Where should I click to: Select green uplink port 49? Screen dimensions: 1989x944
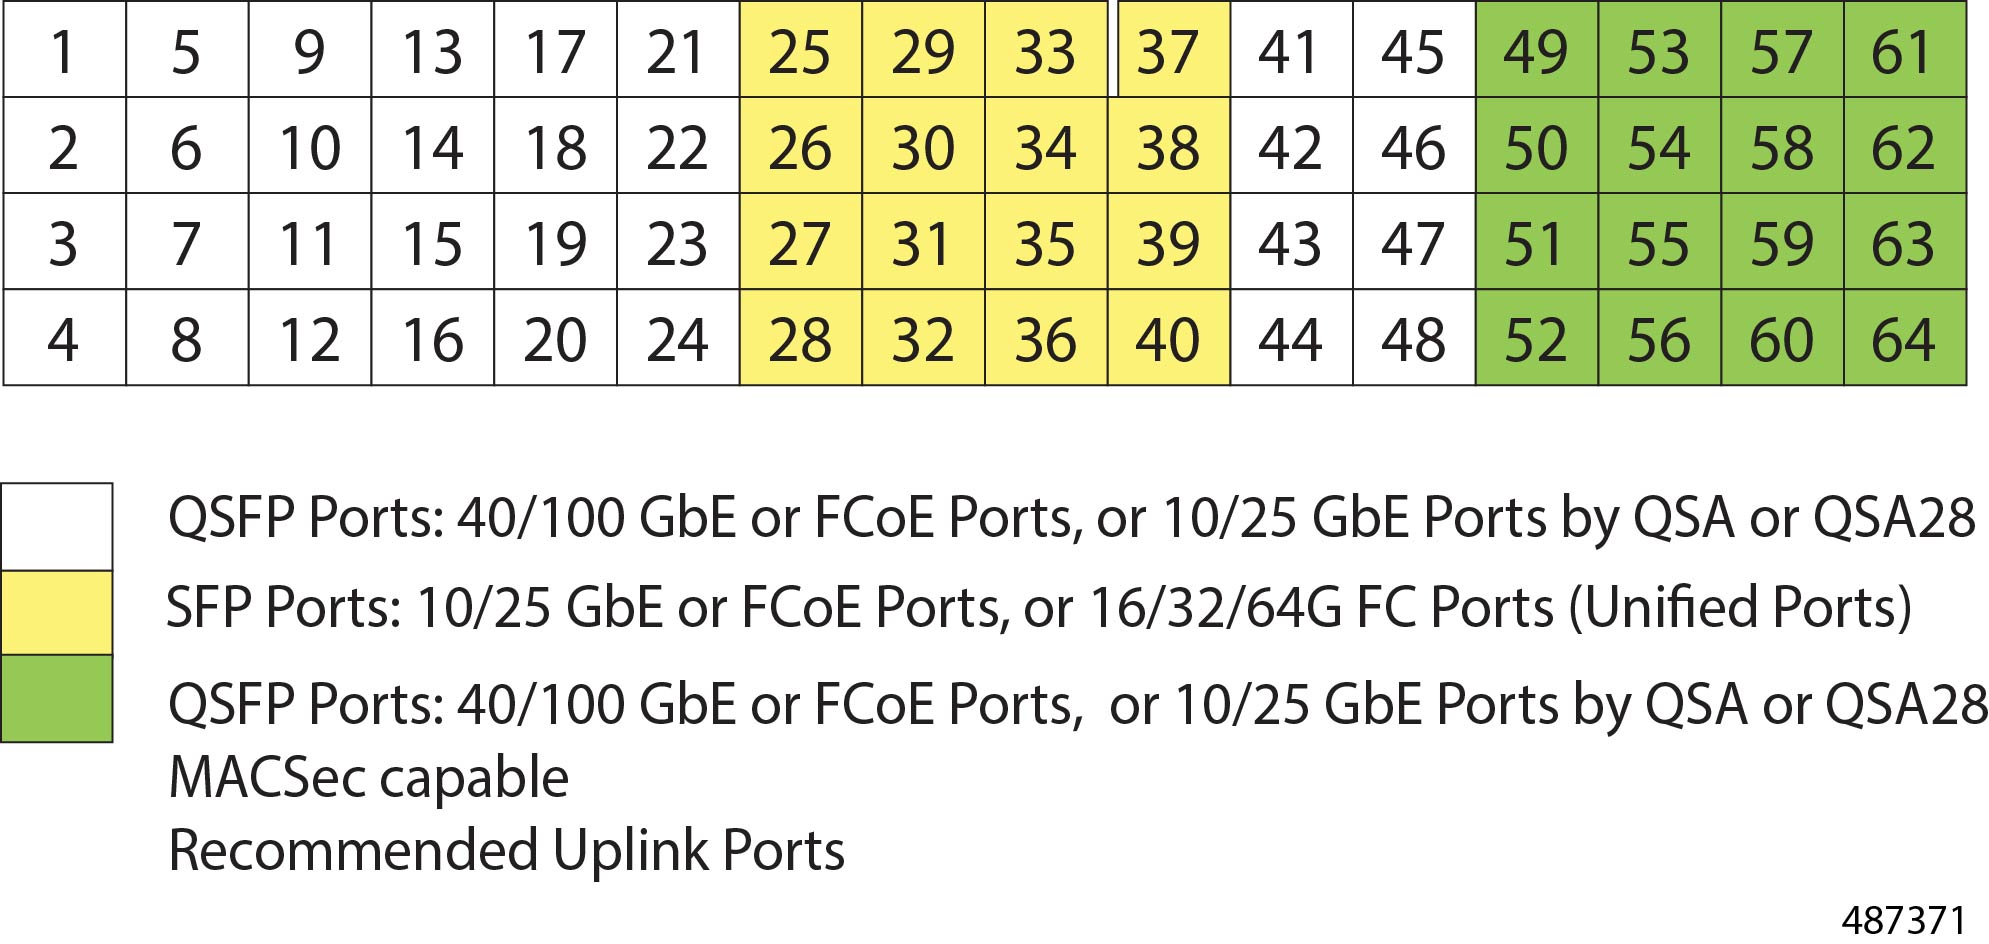(x=1537, y=50)
